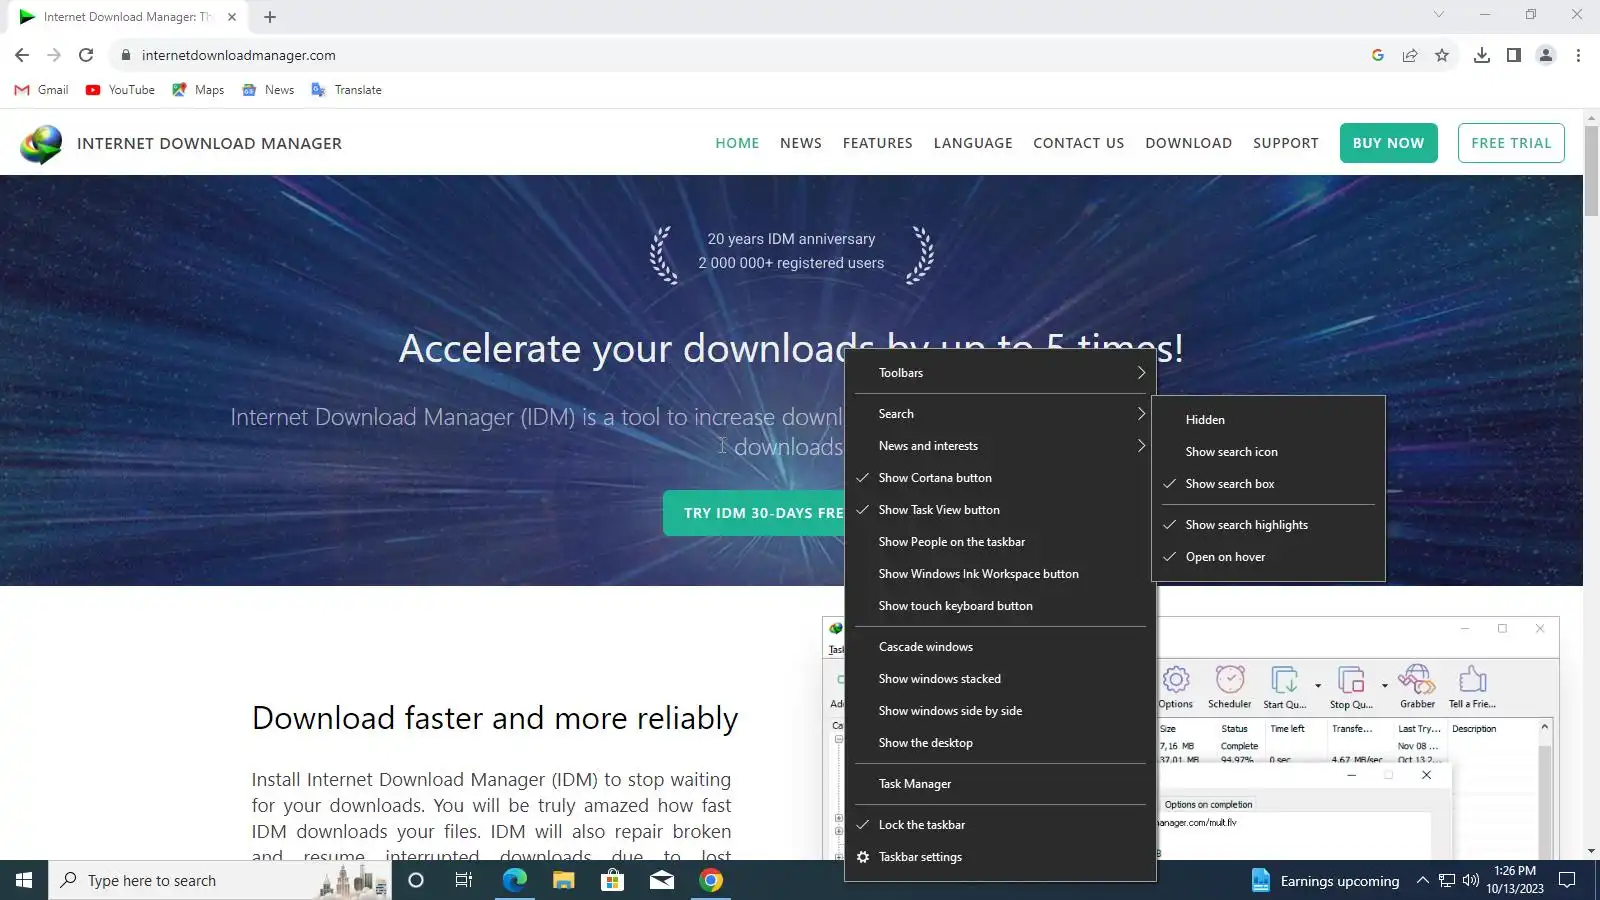Open the Chrome profile avatar
Viewport: 1600px width, 900px height.
[1546, 55]
